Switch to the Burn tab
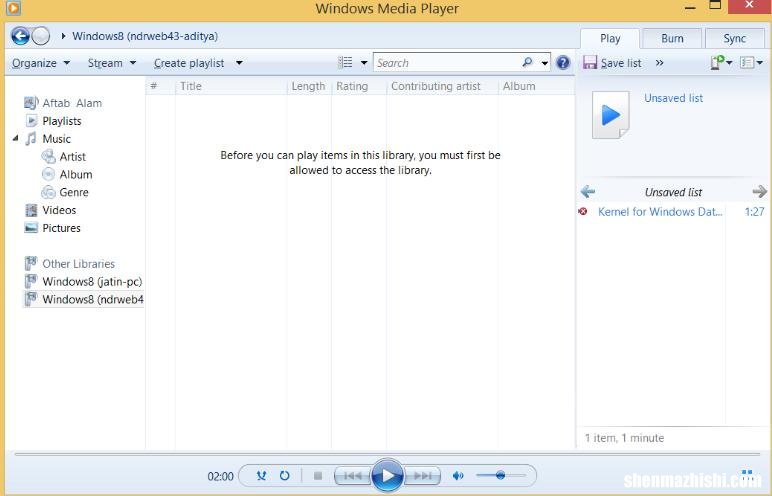Screen dimensions: 772x496 [672, 38]
